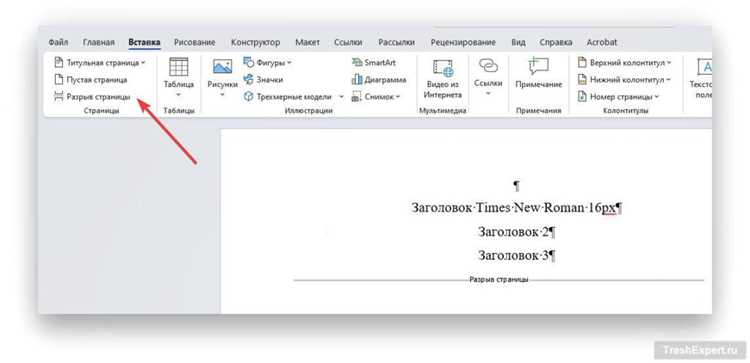Go to the Ссылки ribbon tab
Screen dimensions: 750x363
click(x=348, y=42)
